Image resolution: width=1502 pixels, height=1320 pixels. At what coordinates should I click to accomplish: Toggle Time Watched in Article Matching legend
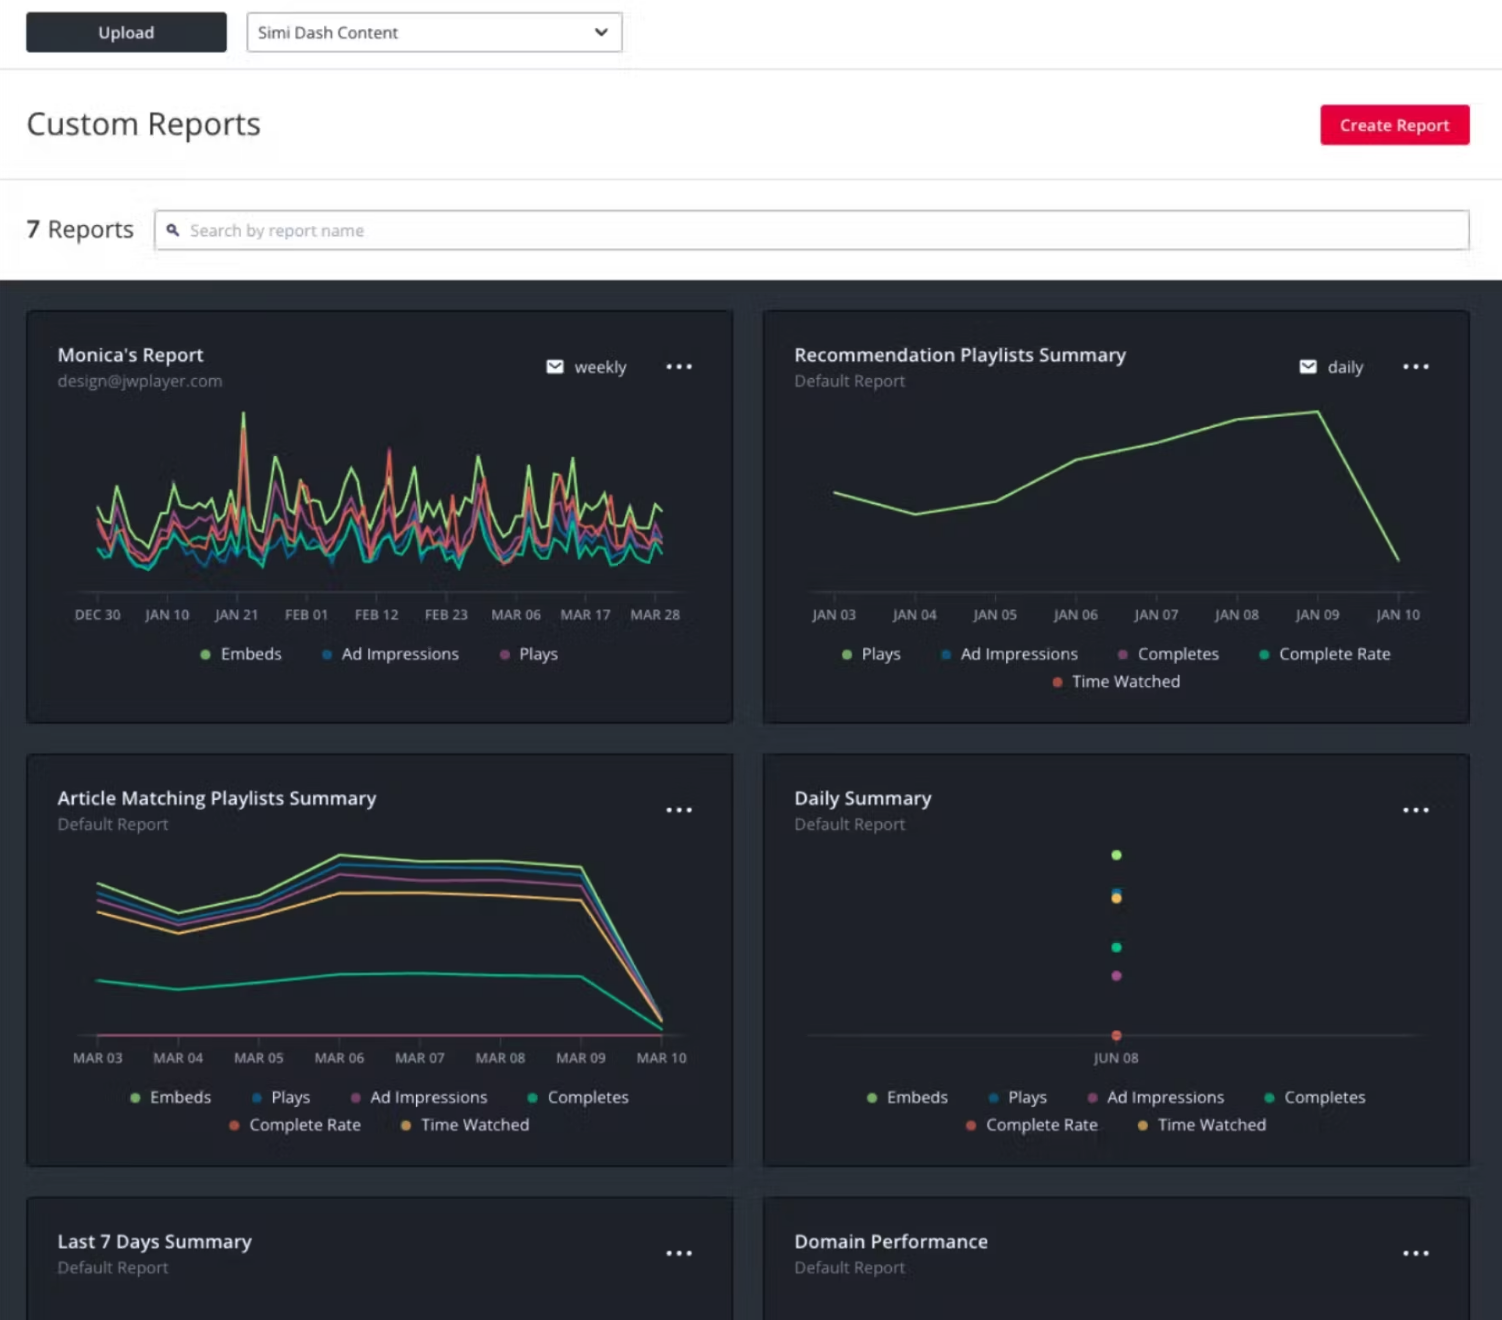click(465, 1125)
